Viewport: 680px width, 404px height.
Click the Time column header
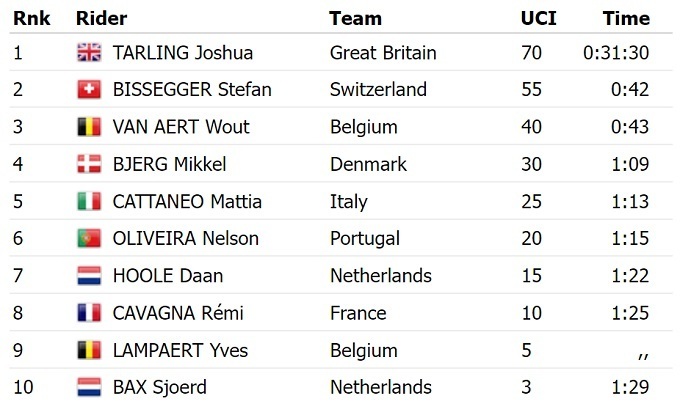[626, 18]
